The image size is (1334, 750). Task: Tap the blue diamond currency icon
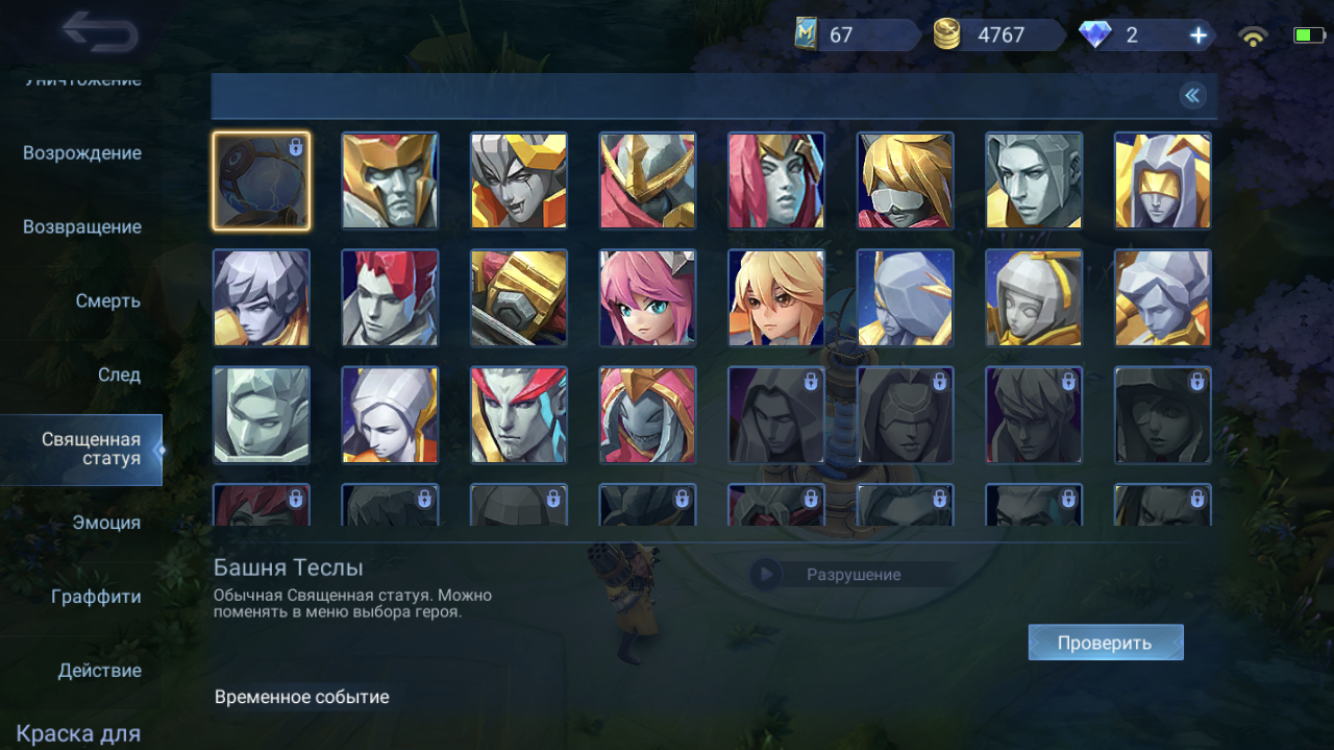coord(1095,35)
